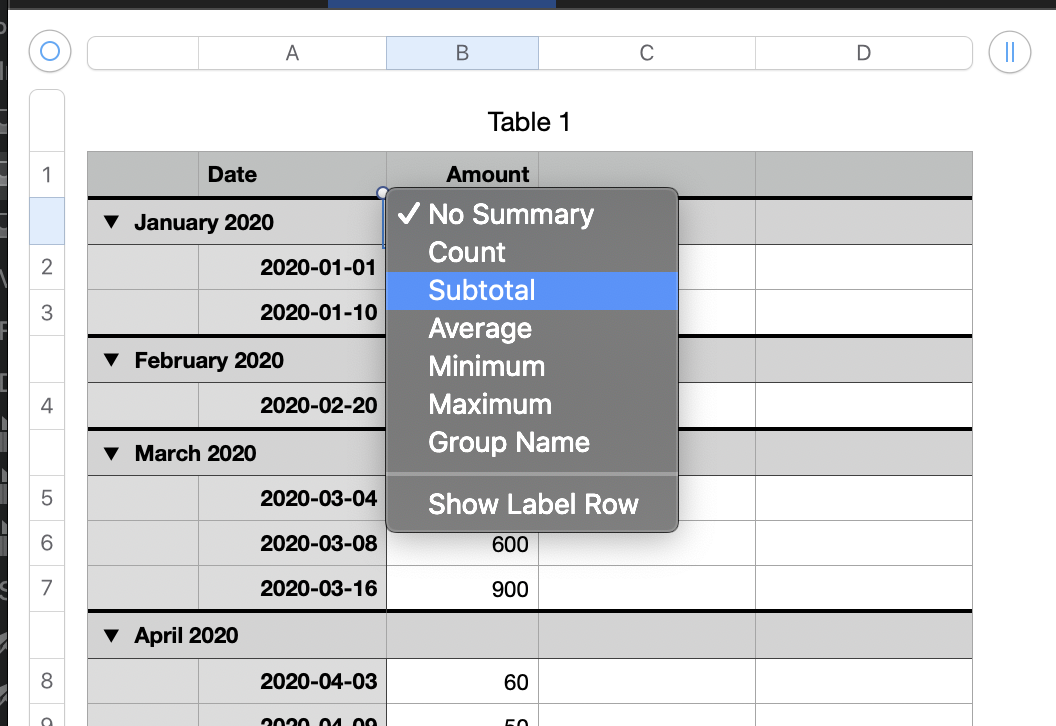Select Group Name menu entry
1056x726 pixels.
[x=509, y=443]
